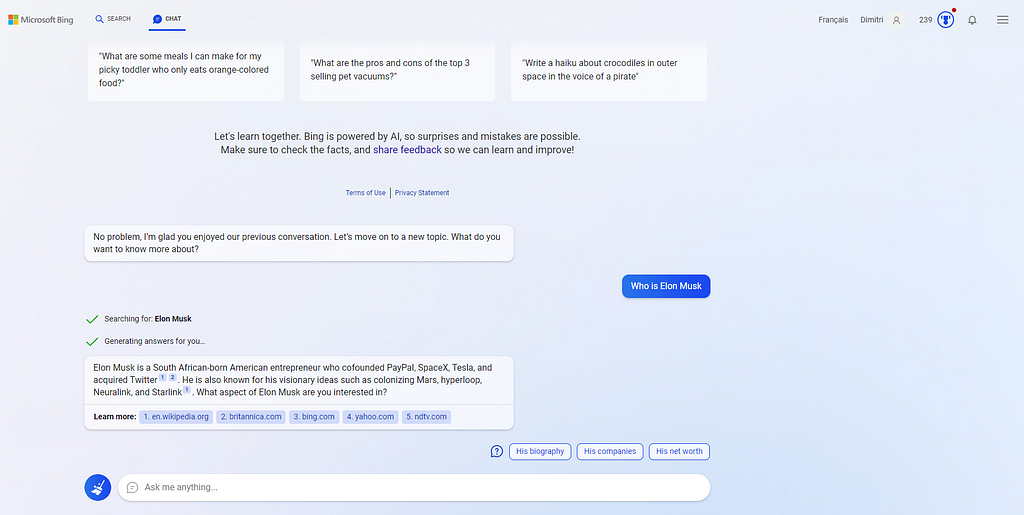
Task: Click the chat bubble icon in the input box
Action: 133,488
